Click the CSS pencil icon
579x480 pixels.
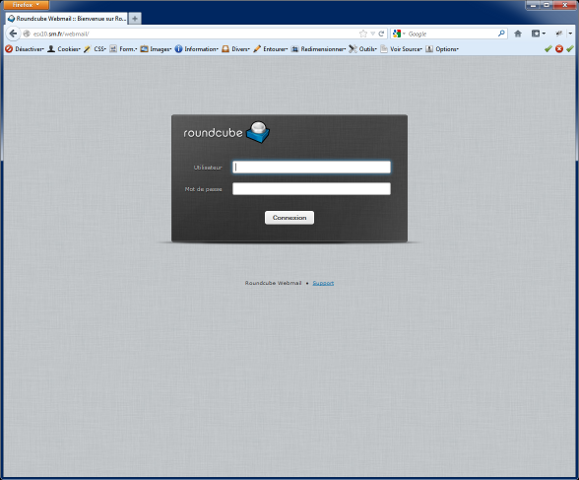[87, 49]
